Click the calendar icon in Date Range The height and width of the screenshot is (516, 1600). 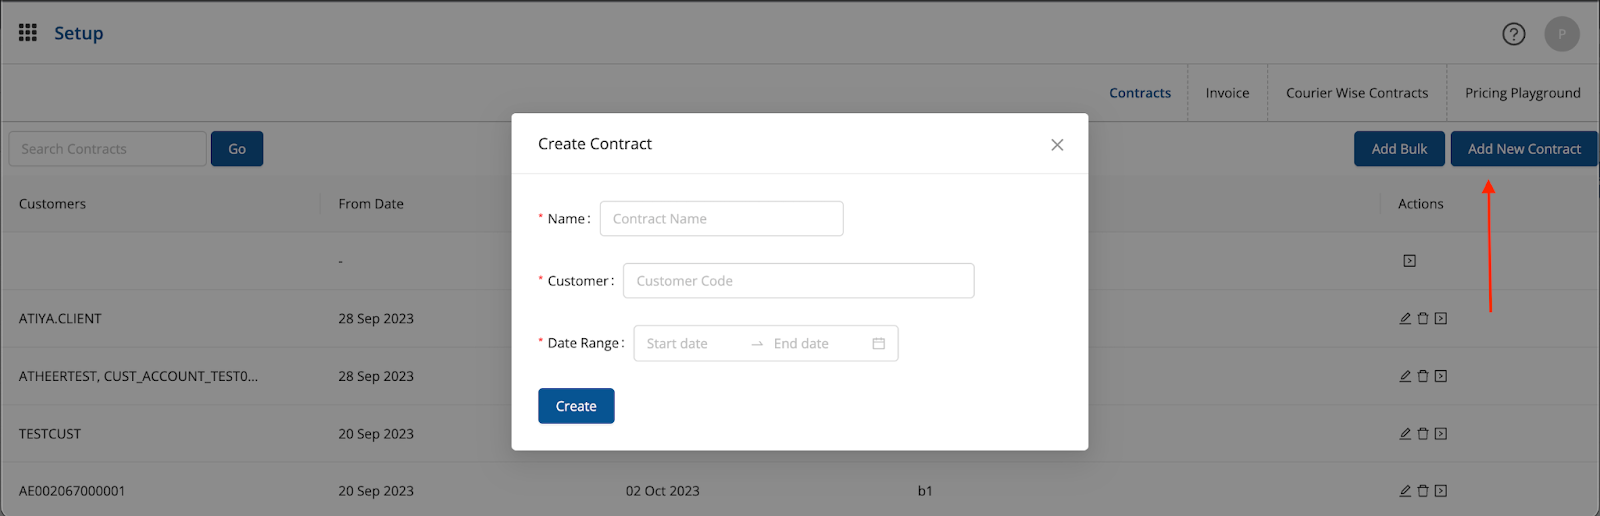pos(878,344)
